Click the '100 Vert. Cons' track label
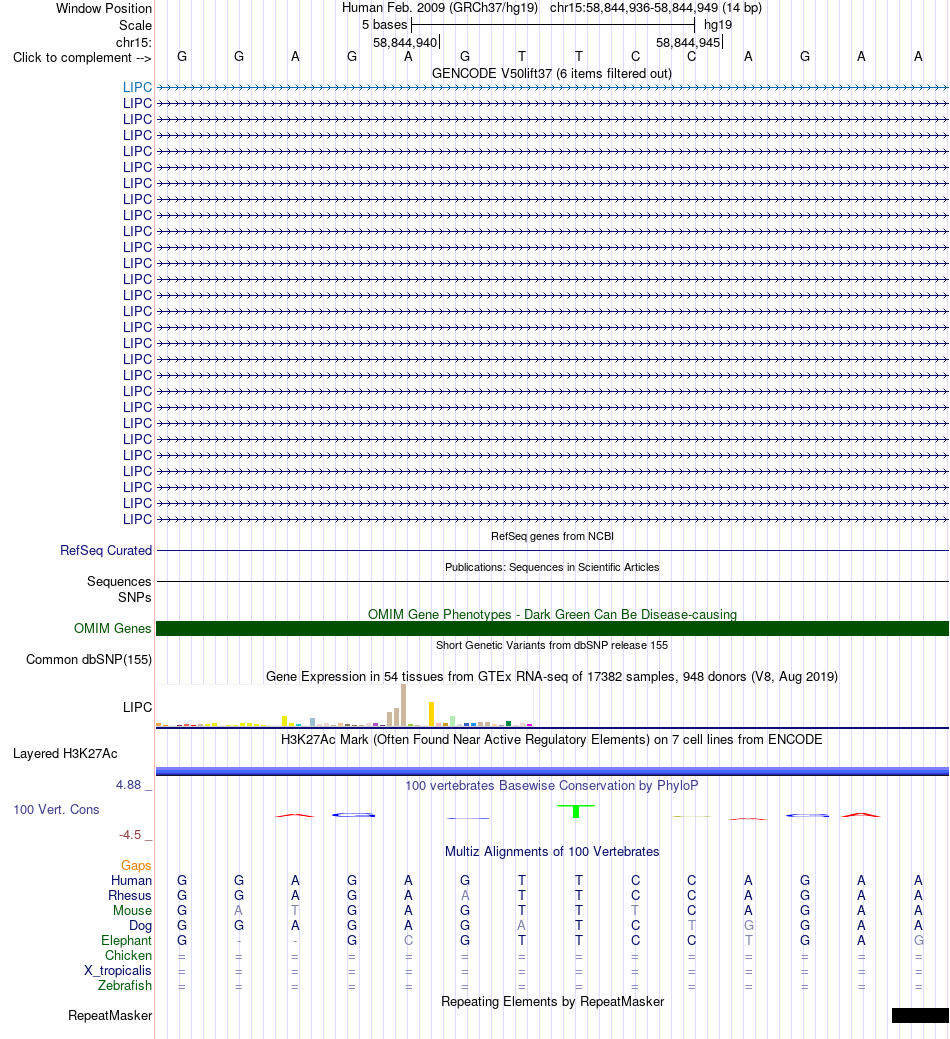The height and width of the screenshot is (1039, 950). click(56, 810)
